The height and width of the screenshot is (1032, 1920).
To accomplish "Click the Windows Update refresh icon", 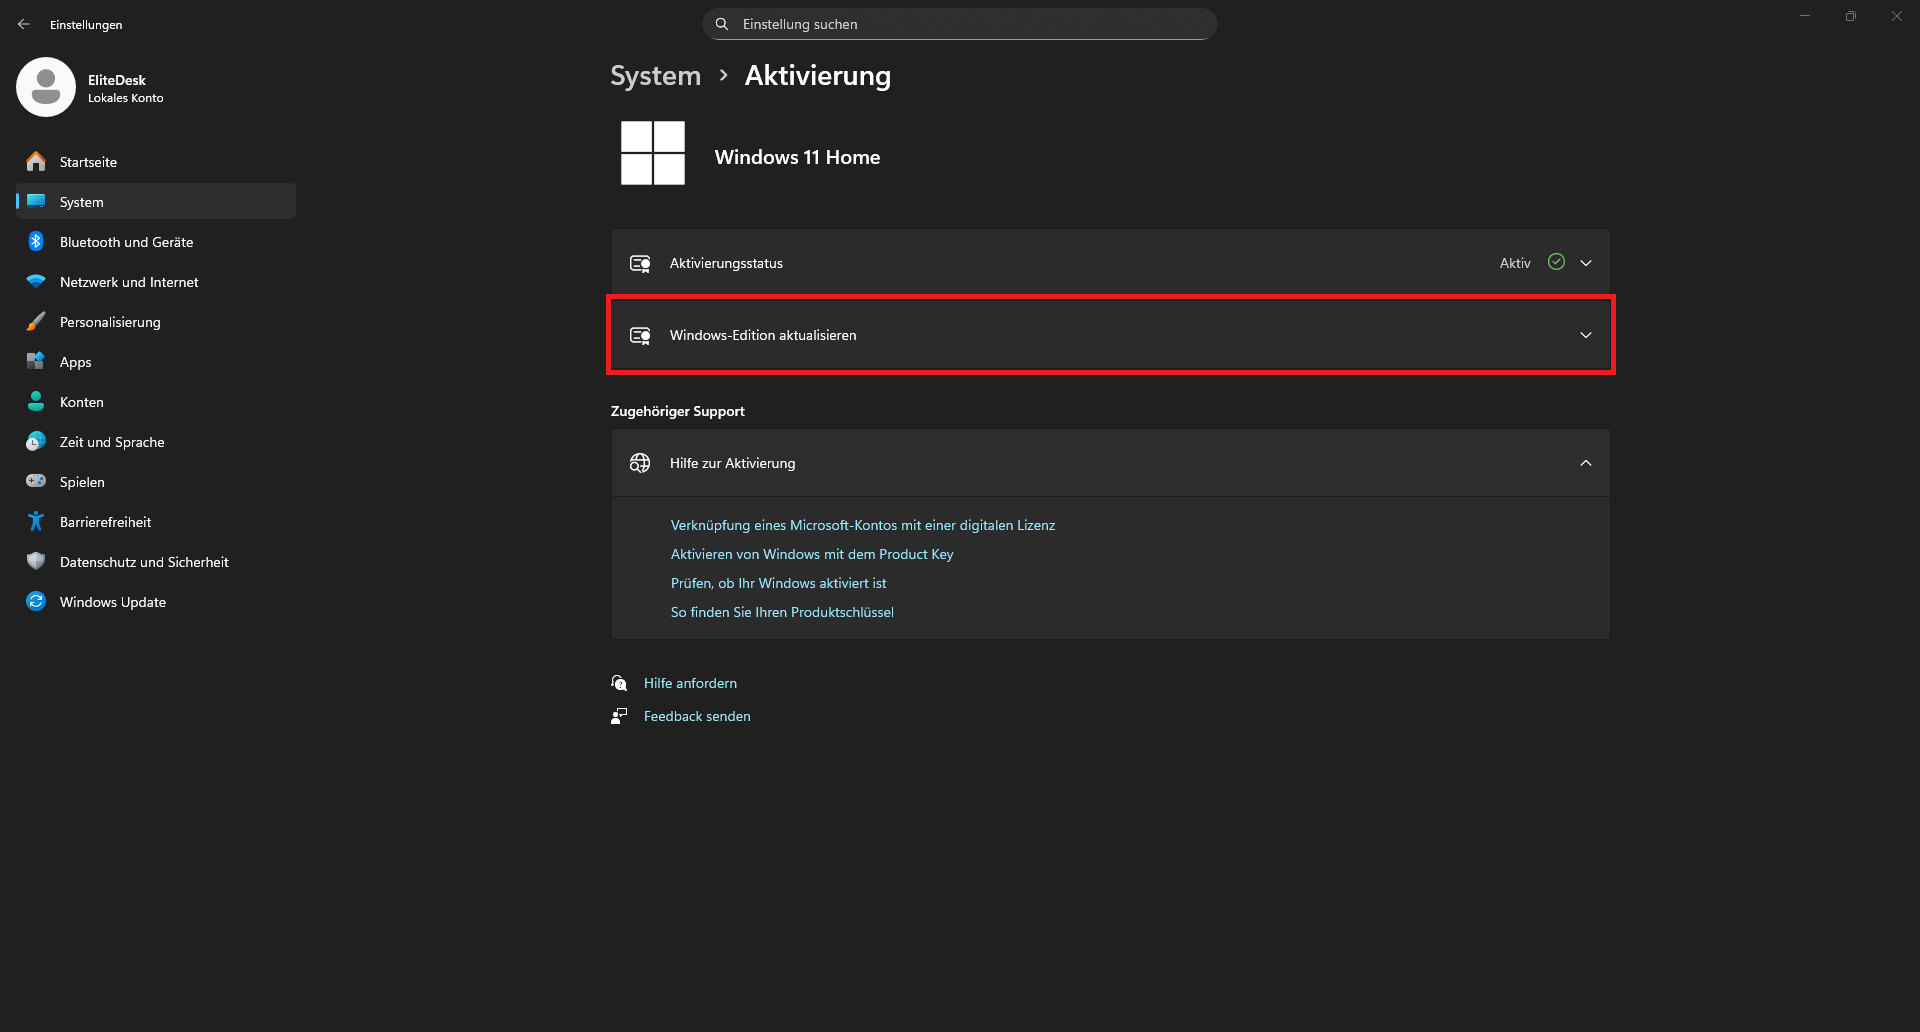I will point(36,601).
